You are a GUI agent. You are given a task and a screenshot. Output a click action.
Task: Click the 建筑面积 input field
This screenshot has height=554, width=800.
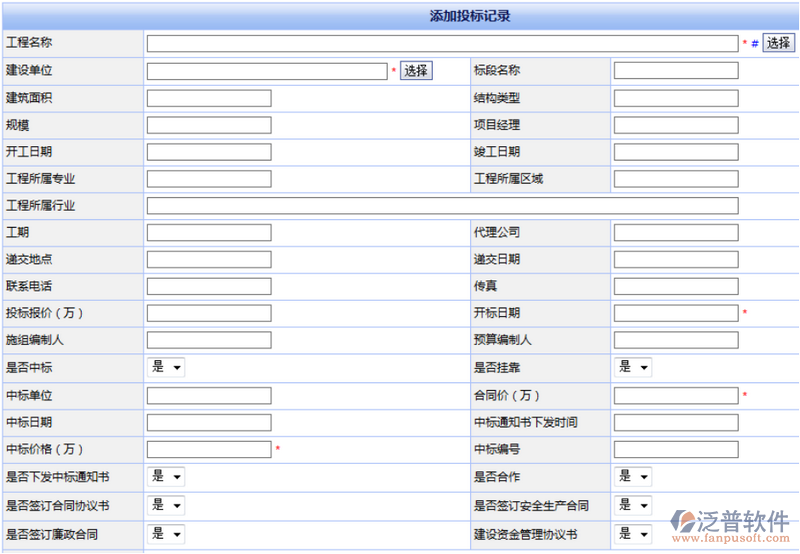click(x=209, y=98)
